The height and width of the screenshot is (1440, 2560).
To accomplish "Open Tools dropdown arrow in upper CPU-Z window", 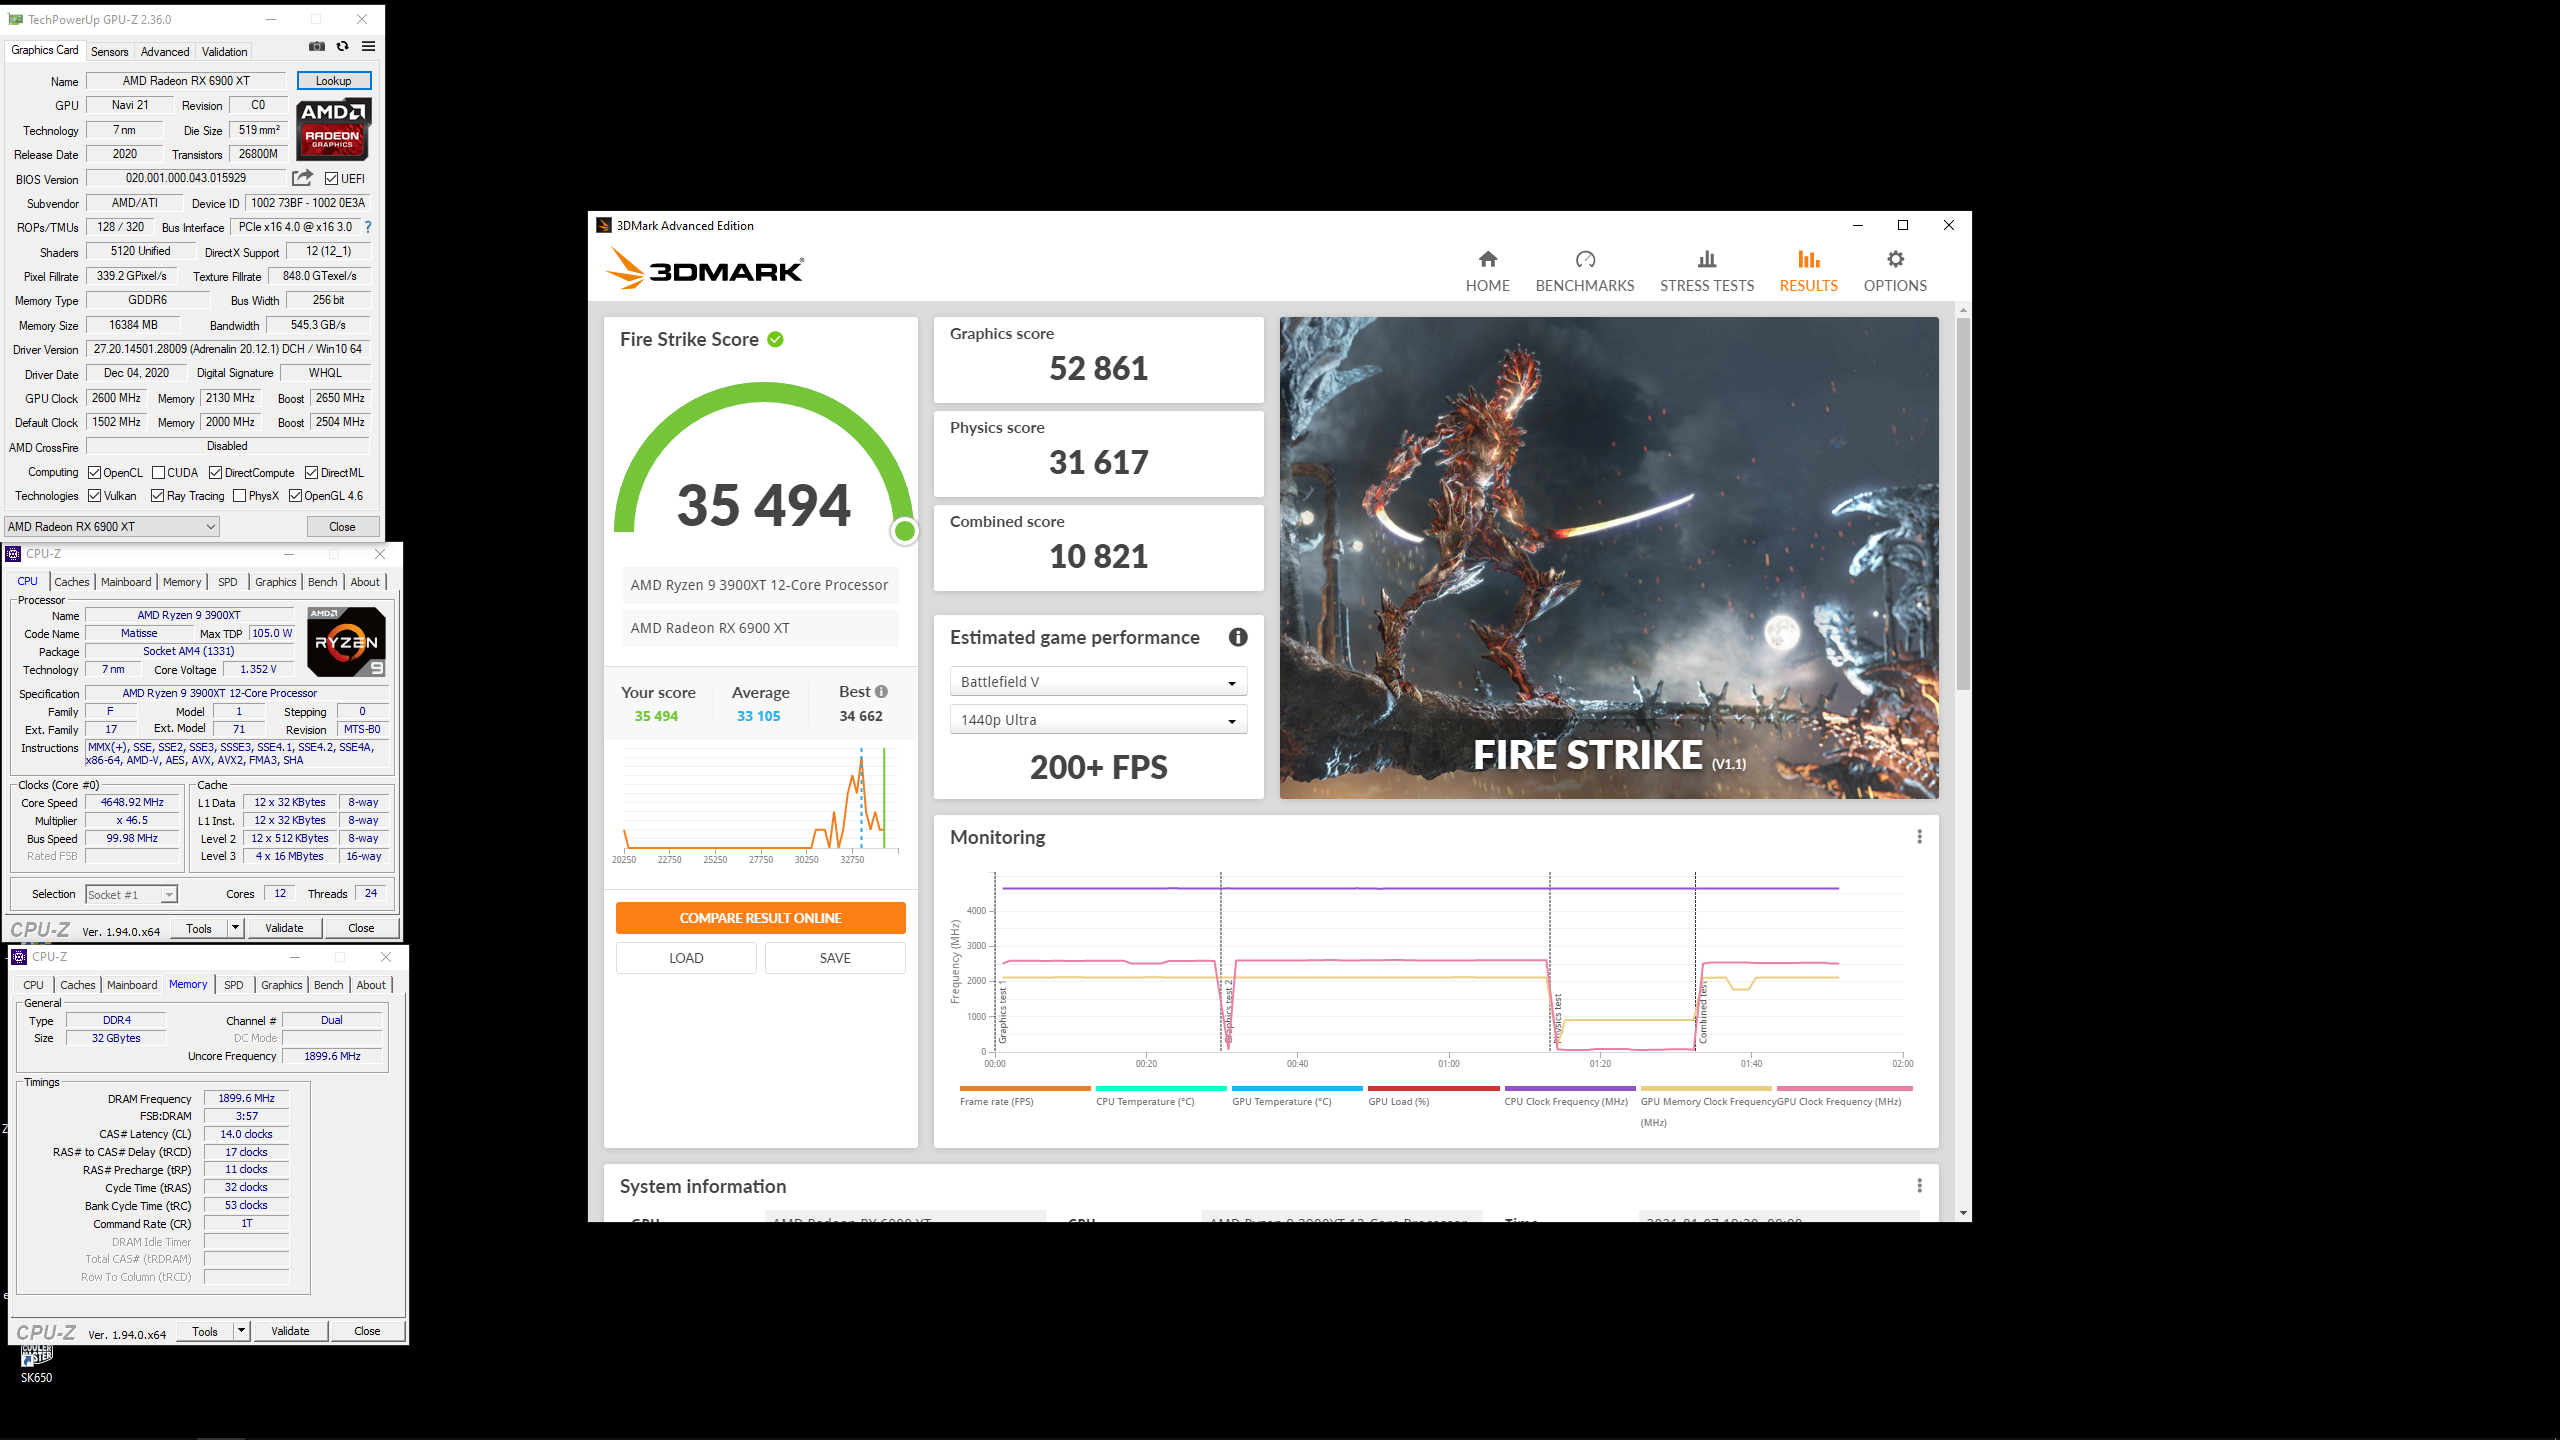I will (235, 928).
